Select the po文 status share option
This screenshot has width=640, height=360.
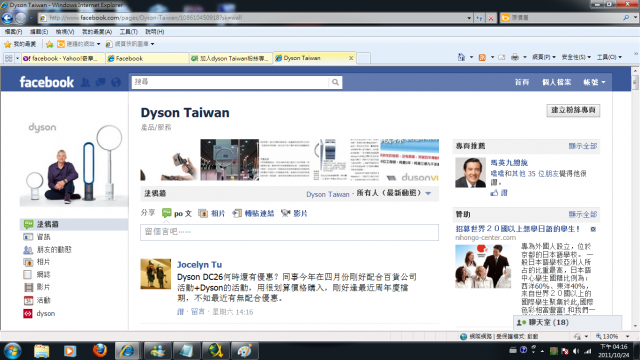(177, 213)
